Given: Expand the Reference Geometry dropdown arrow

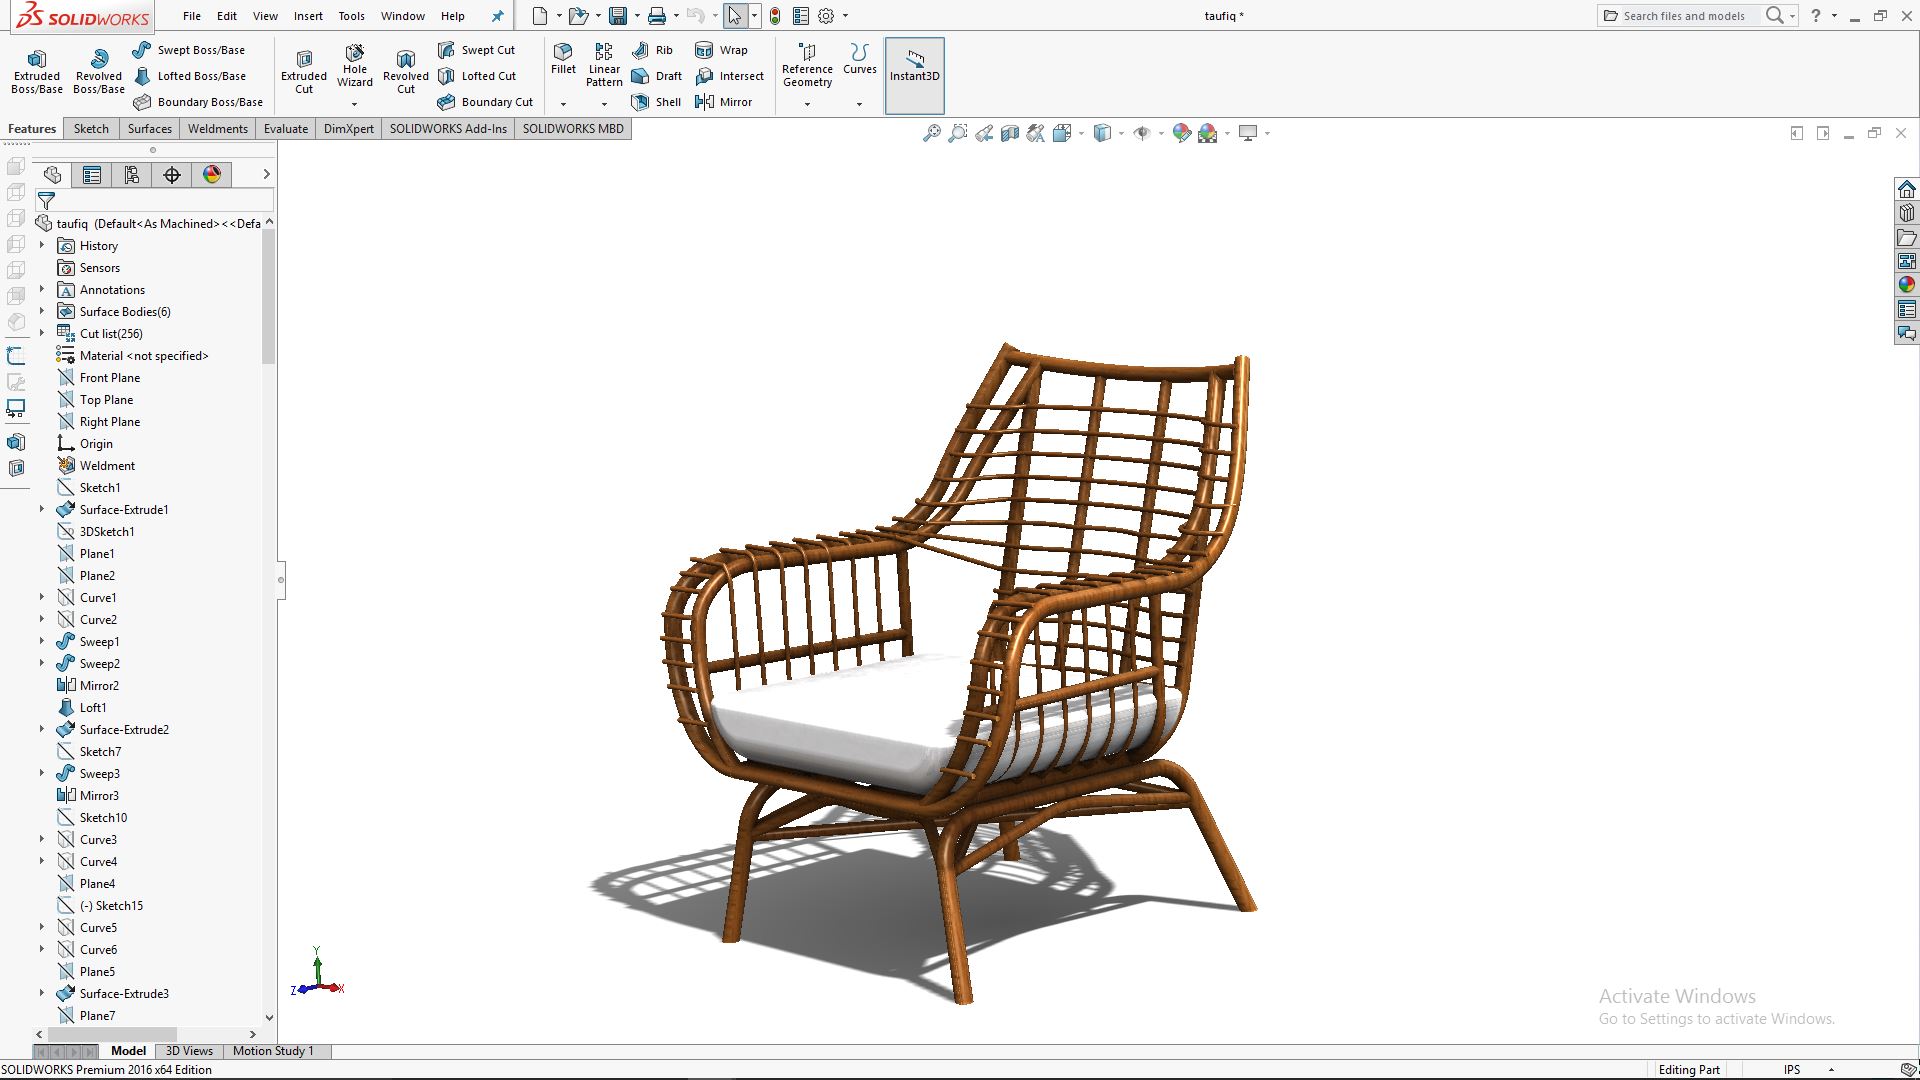Looking at the screenshot, I should 807,104.
